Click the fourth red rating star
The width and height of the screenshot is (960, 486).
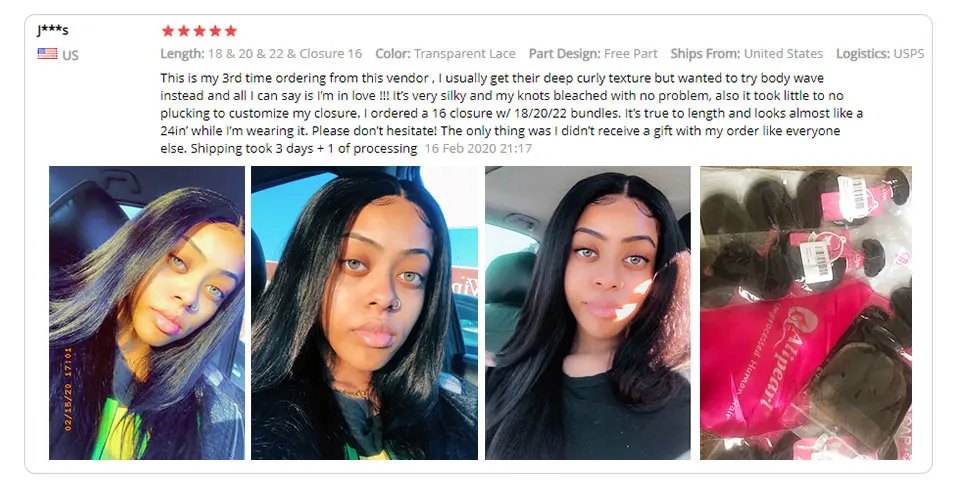(x=215, y=31)
